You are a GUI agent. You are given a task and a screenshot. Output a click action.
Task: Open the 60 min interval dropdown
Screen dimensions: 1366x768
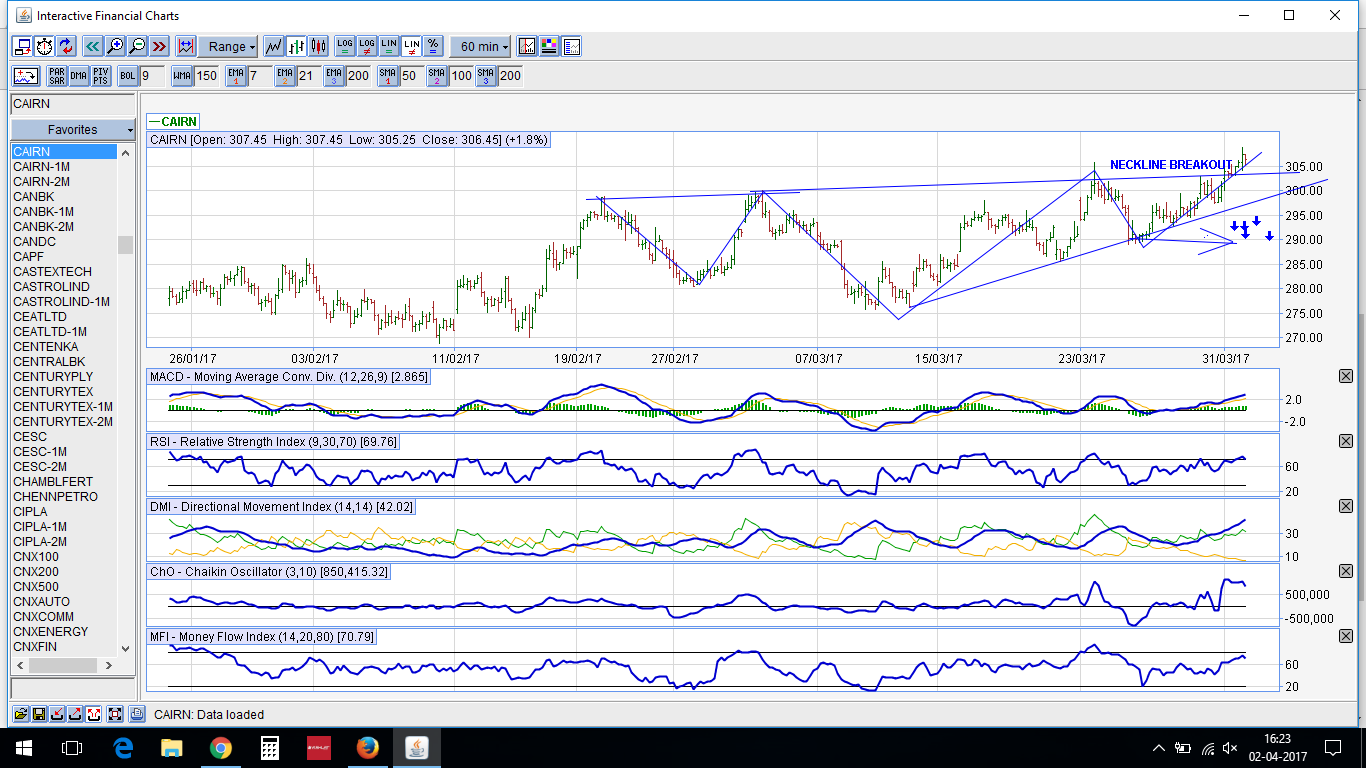(x=481, y=46)
